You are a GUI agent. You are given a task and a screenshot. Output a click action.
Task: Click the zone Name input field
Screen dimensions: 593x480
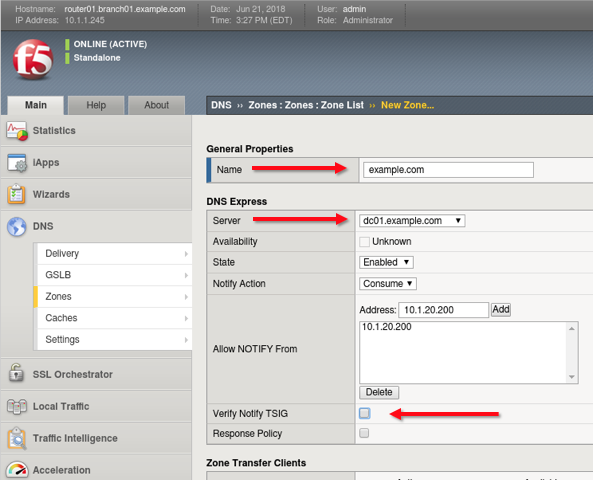coord(448,170)
